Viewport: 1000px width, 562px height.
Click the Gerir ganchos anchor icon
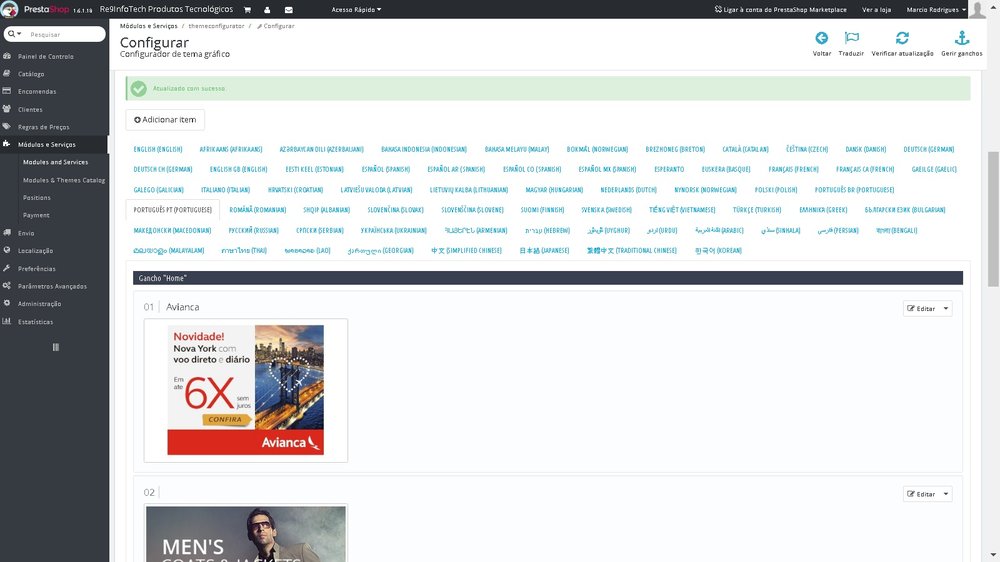pos(962,38)
